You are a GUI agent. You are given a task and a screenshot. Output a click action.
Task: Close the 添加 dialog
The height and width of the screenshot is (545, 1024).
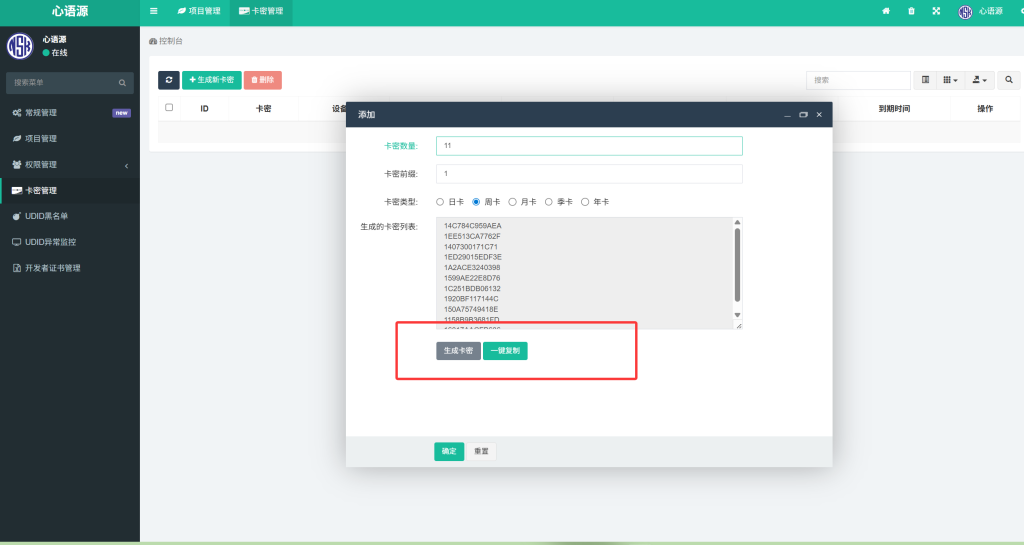pyautogui.click(x=819, y=115)
